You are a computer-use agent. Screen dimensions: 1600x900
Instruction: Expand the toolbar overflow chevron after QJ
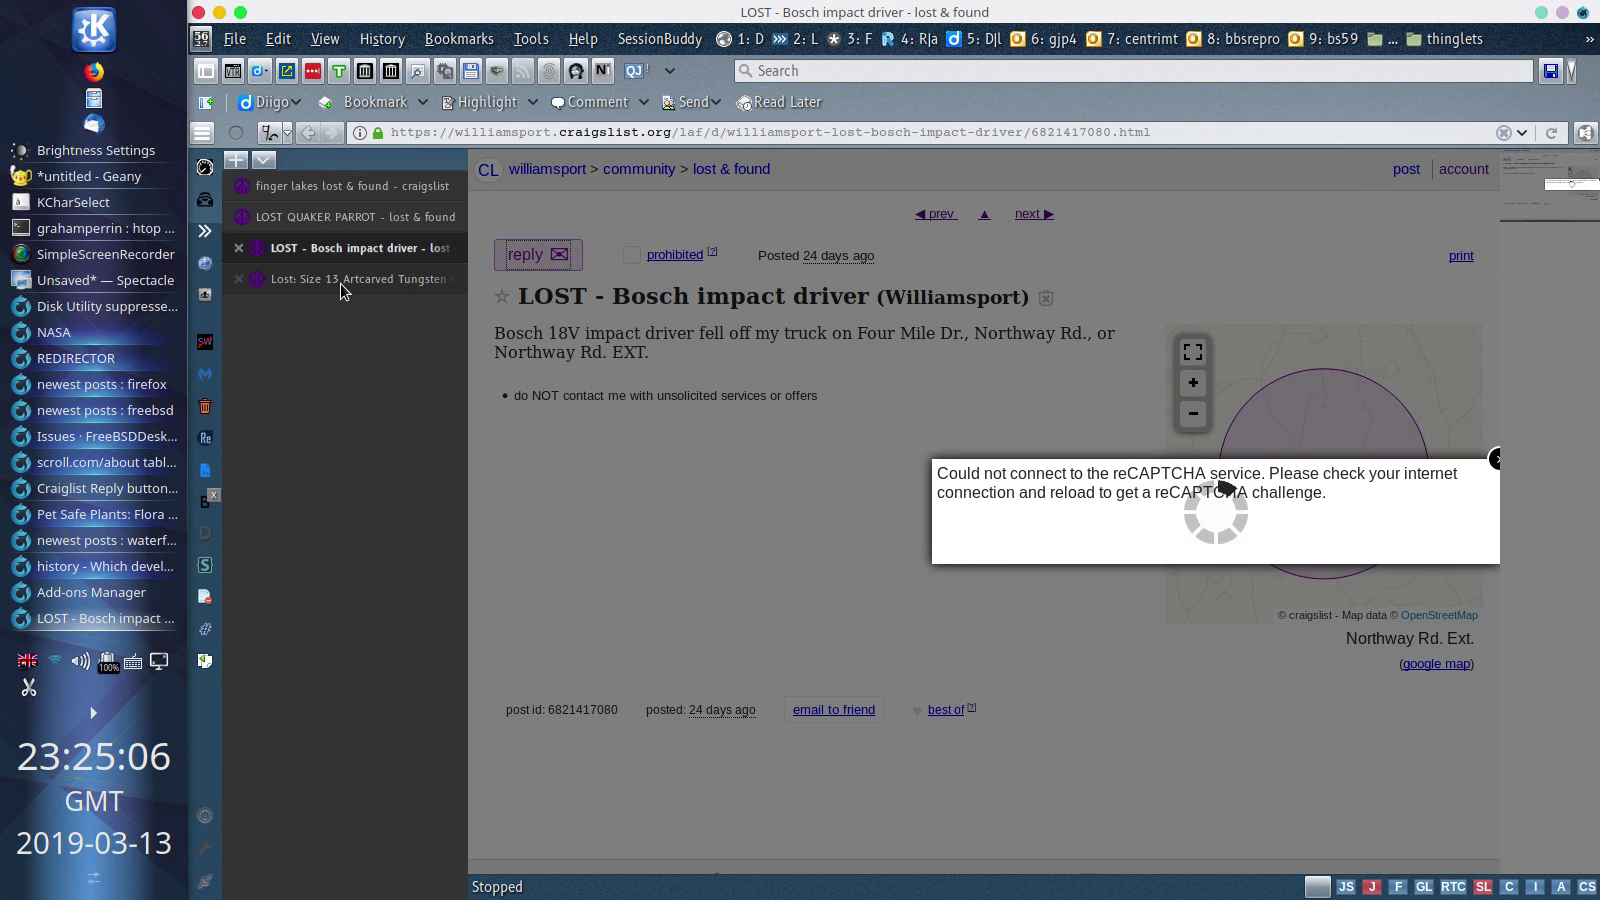click(x=670, y=71)
